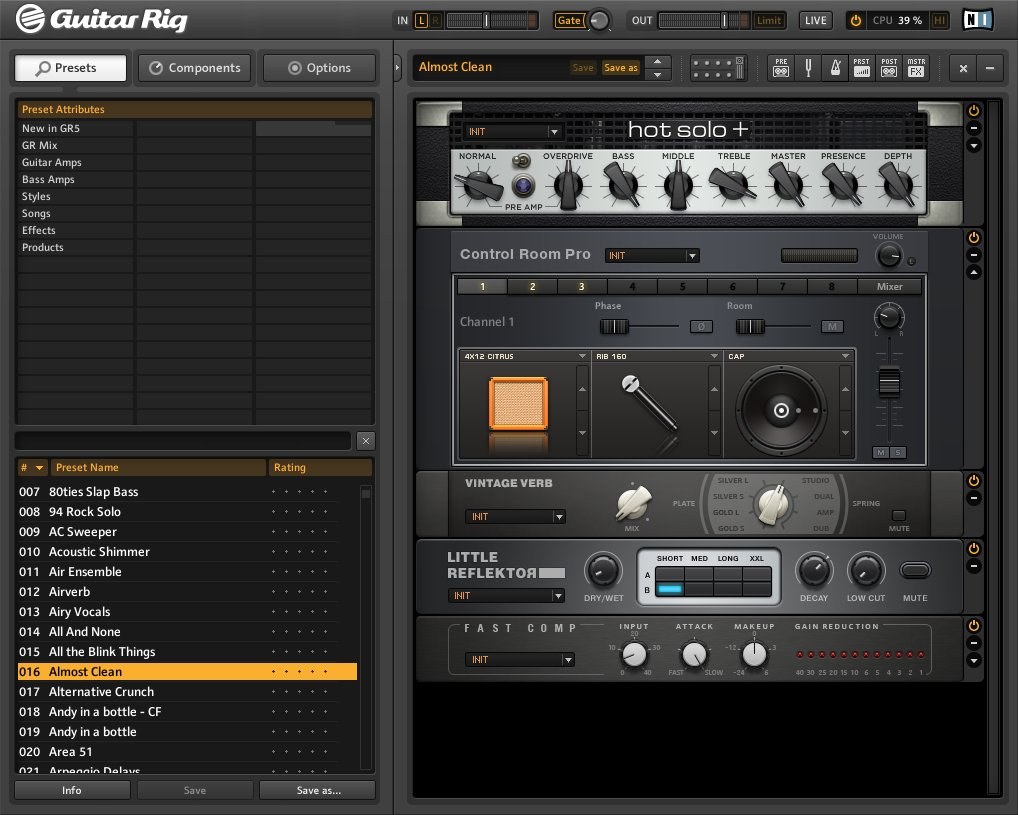Image resolution: width=1018 pixels, height=815 pixels.
Task: Open Vintage Verb INIT preset dropdown
Action: [x=515, y=516]
